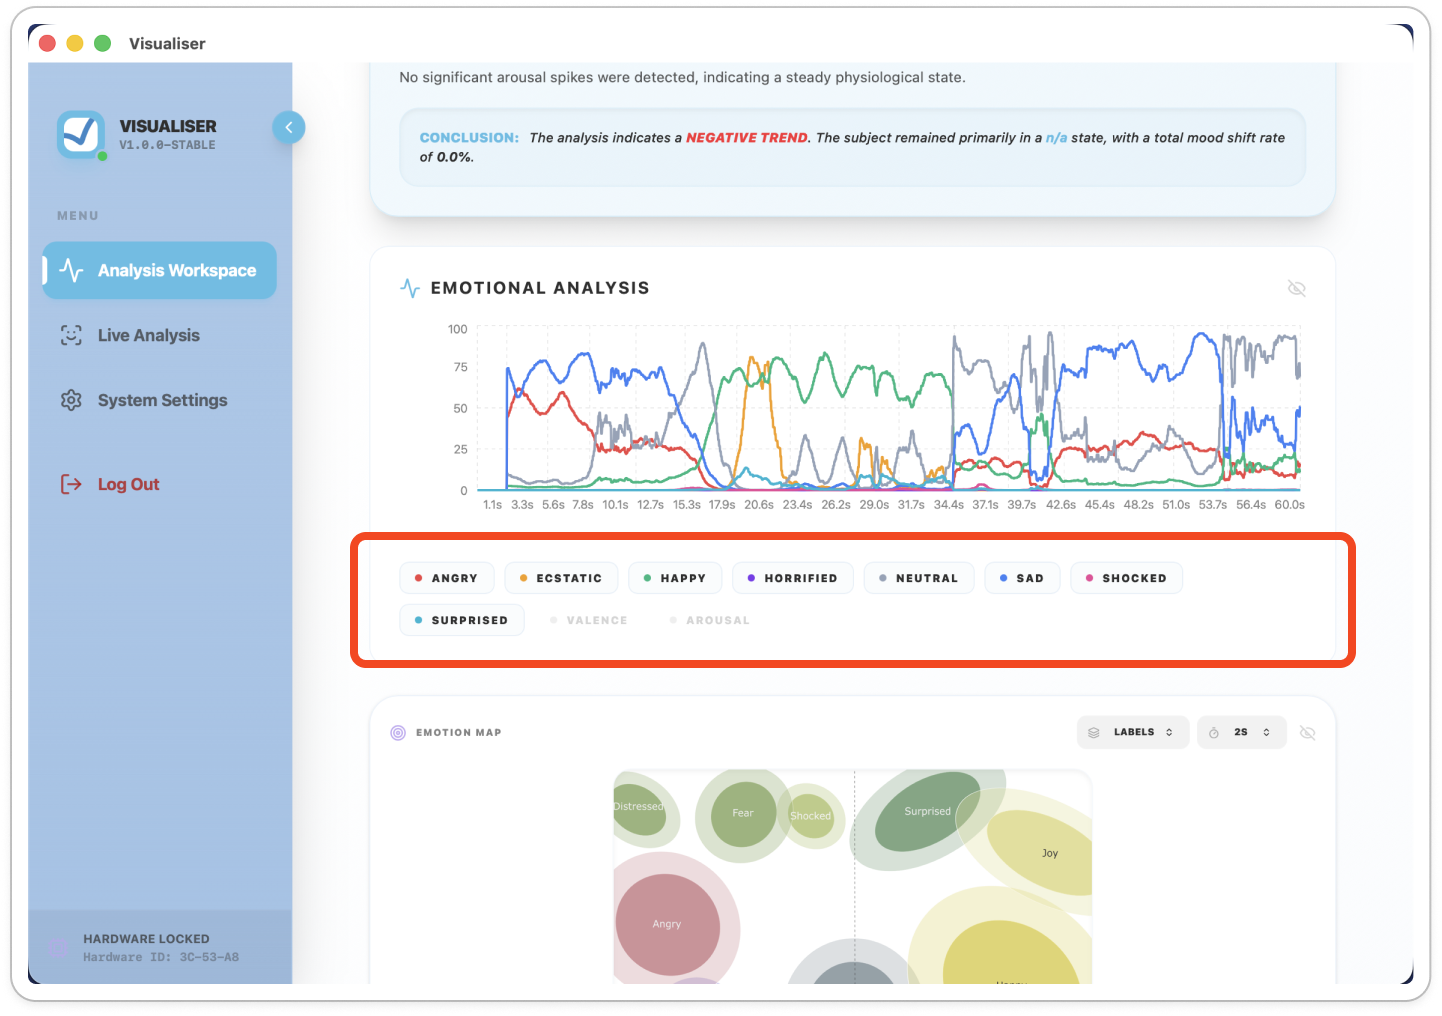This screenshot has height=1016, width=1442.
Task: Click the gear icon beside System Settings
Action: point(71,400)
